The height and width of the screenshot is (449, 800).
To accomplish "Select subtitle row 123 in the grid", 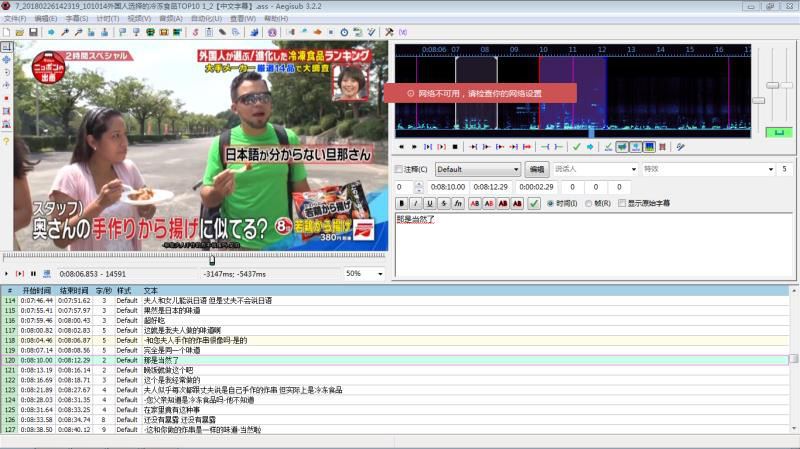I will click(200, 389).
